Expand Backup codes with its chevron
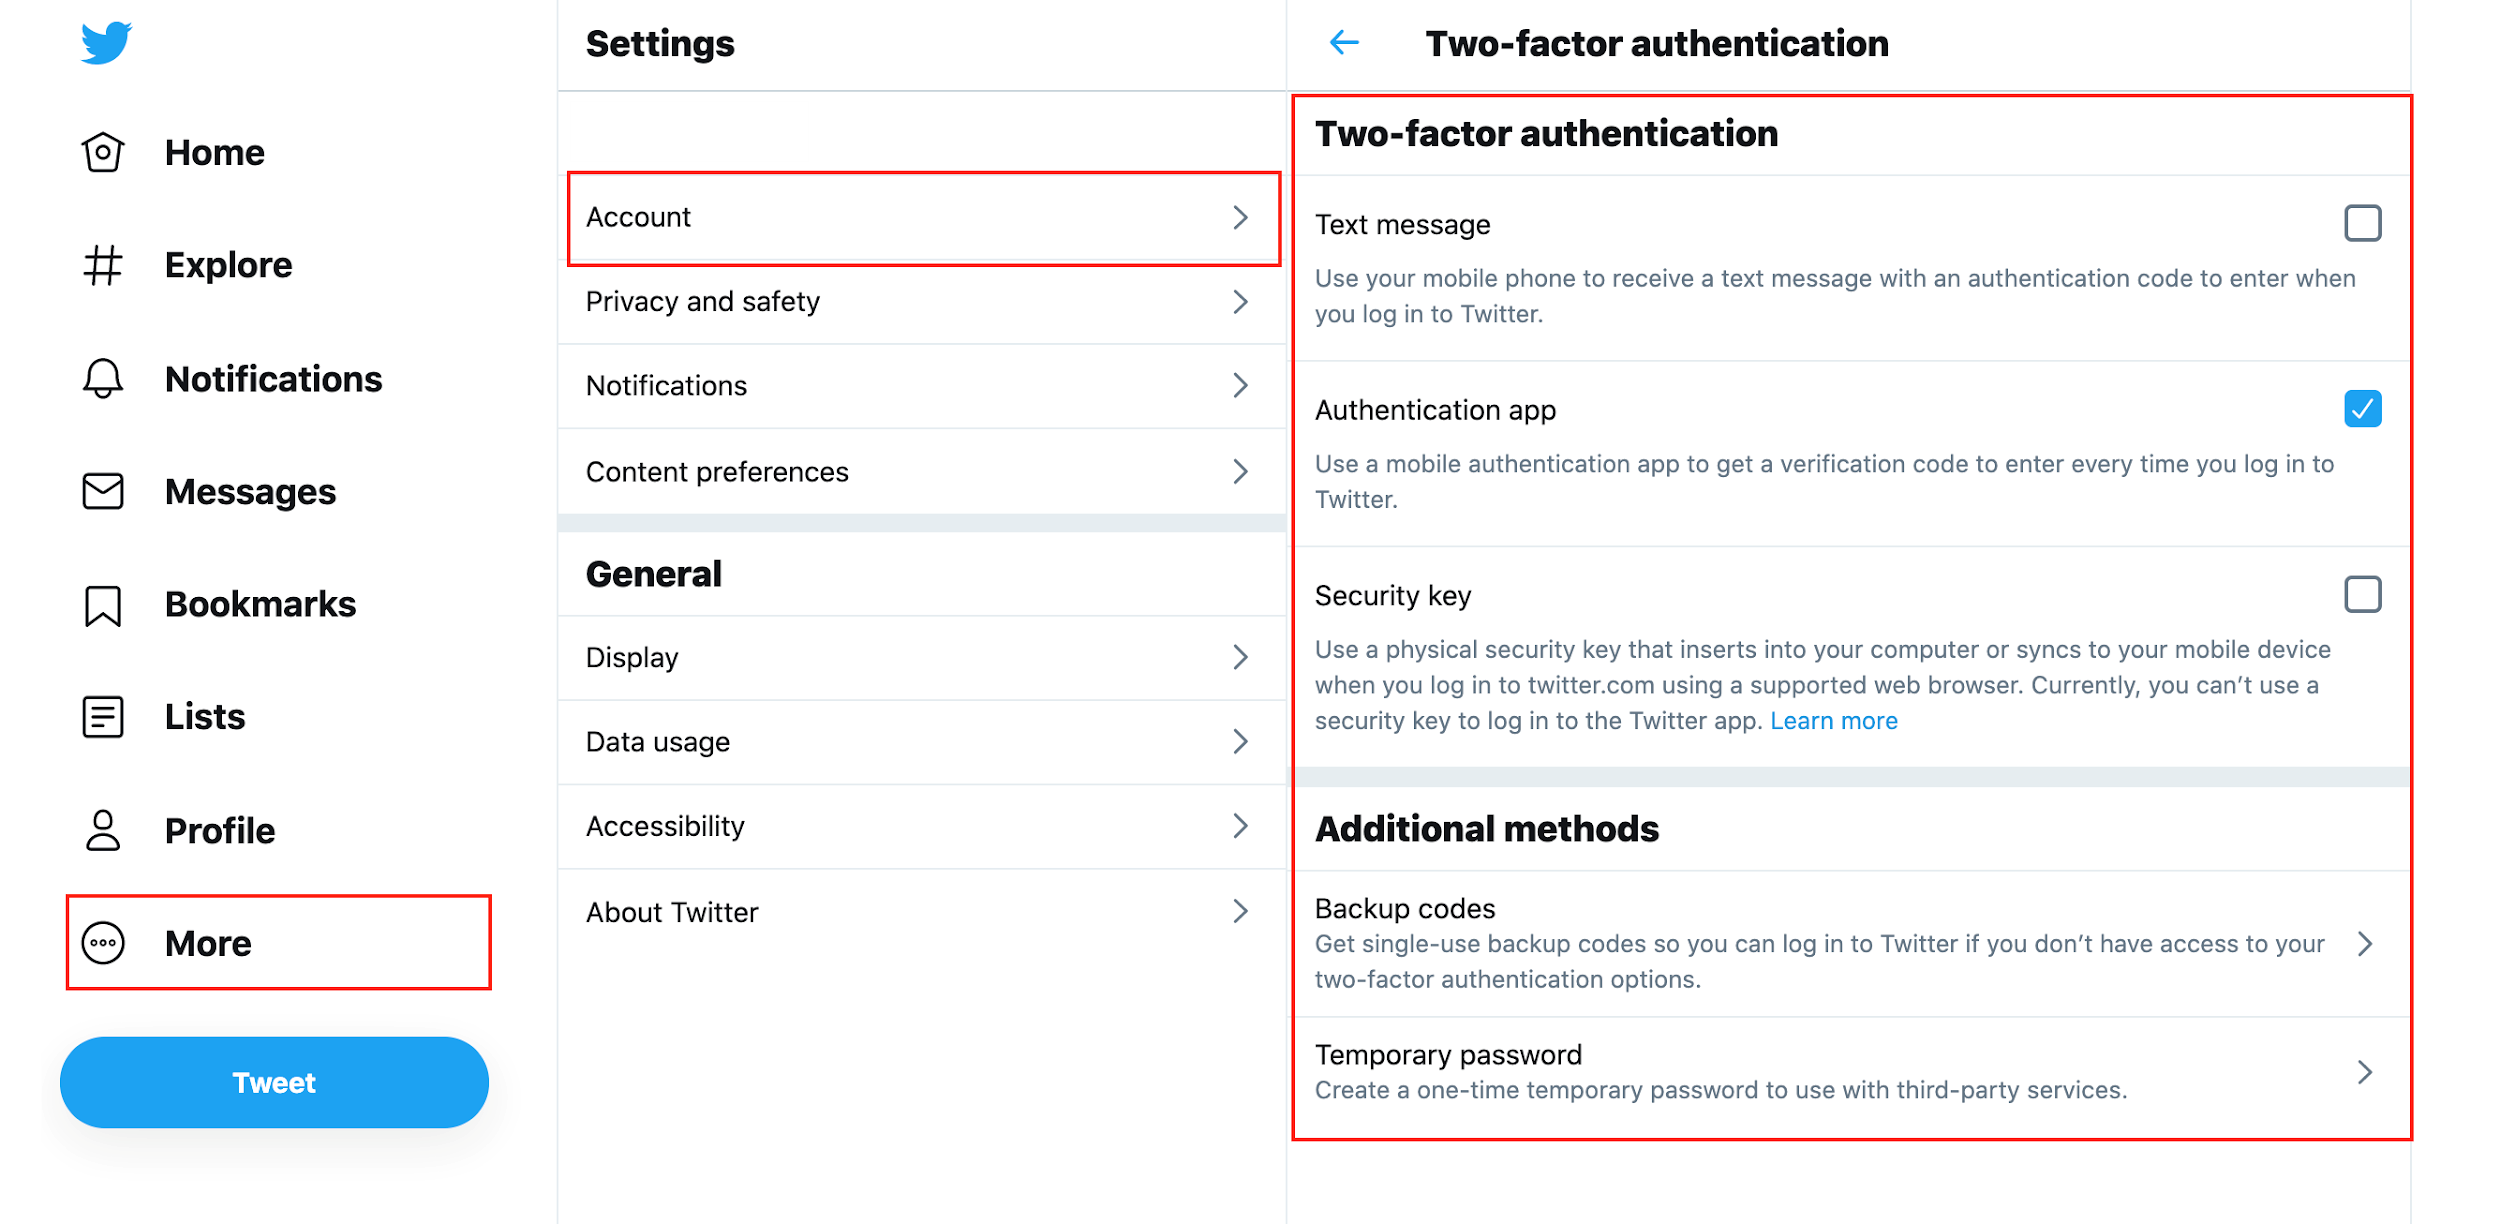The height and width of the screenshot is (1224, 2500). [x=2364, y=944]
